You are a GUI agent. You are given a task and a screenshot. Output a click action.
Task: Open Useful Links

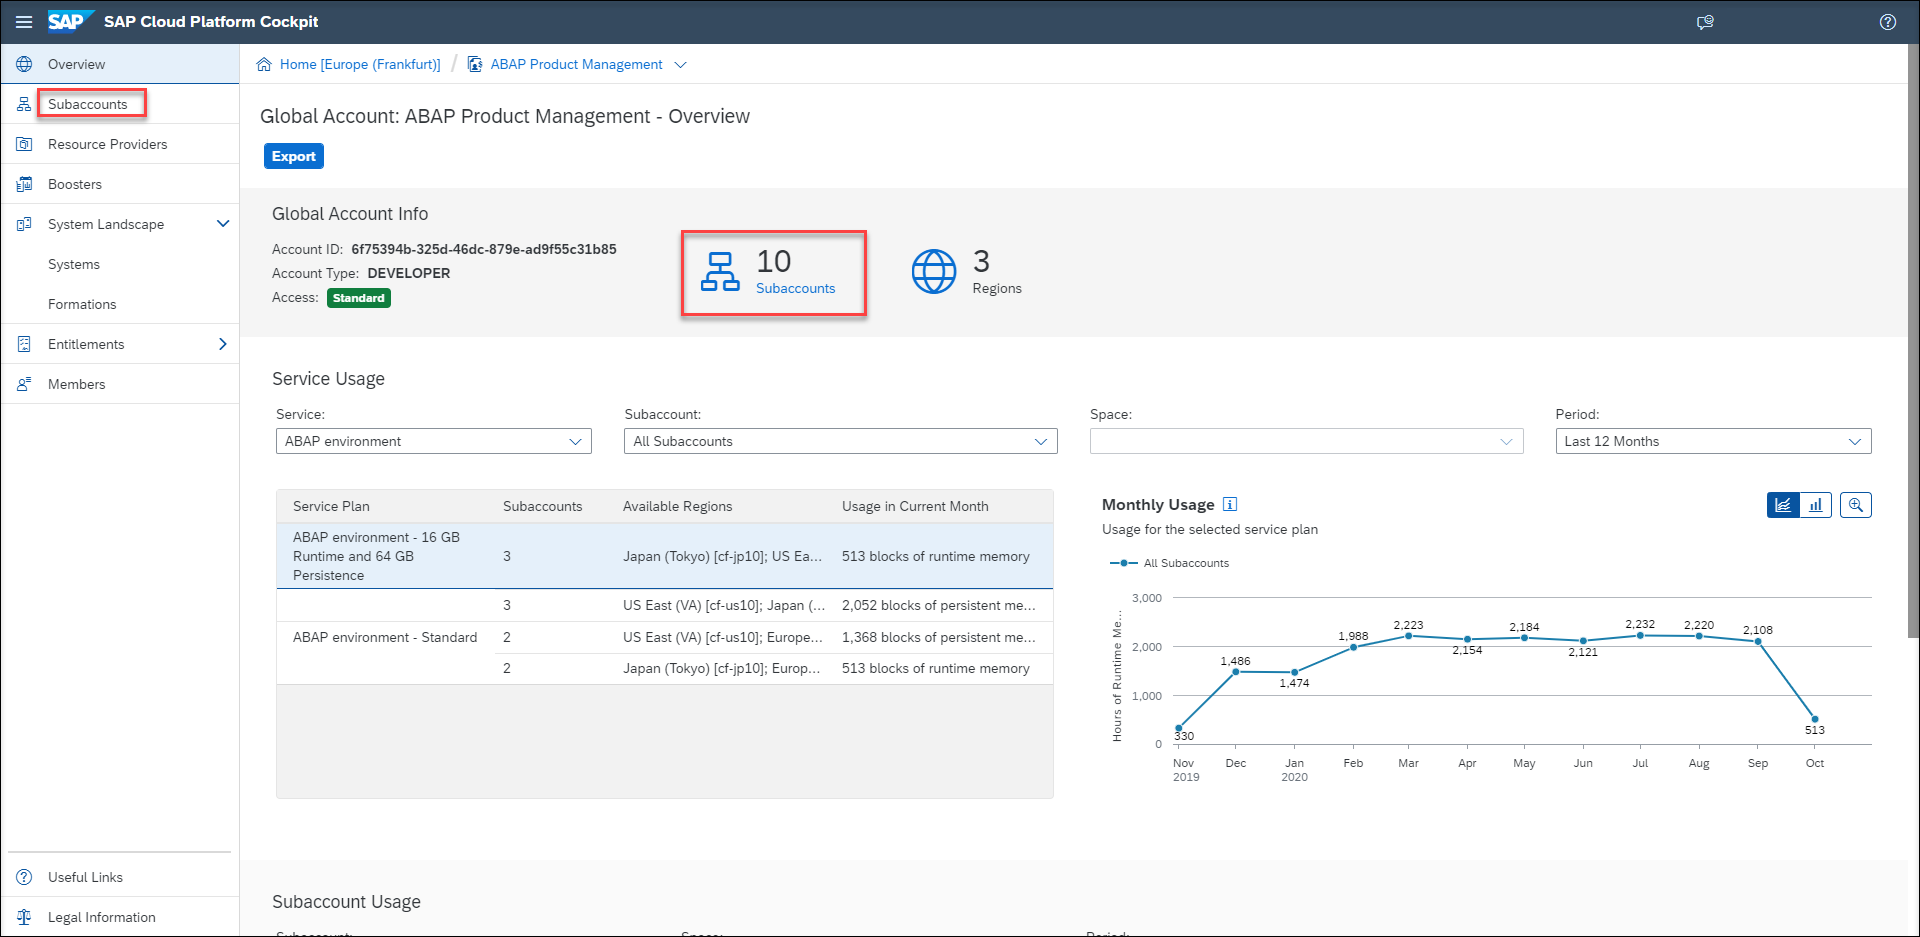(x=85, y=877)
